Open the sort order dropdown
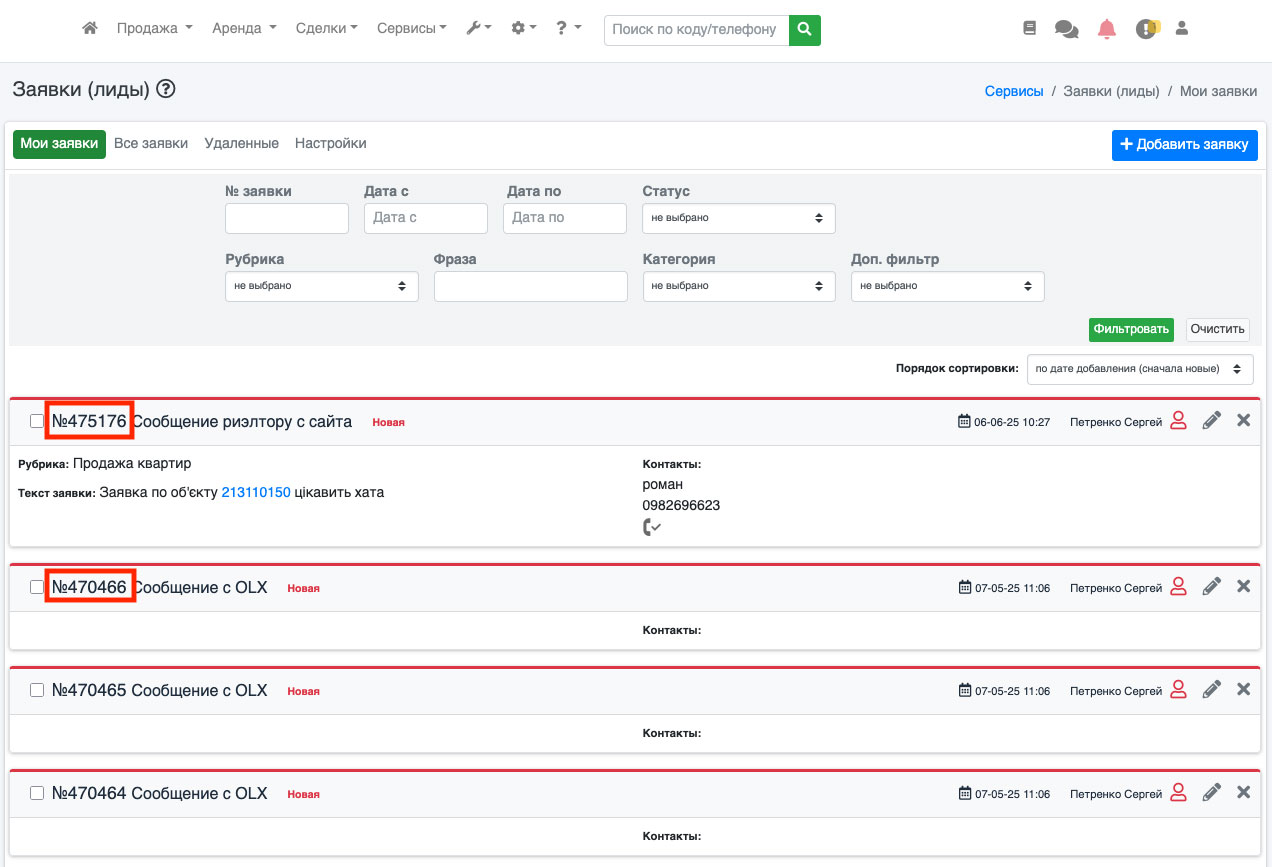Screen dimensions: 1272x867 (1139, 369)
